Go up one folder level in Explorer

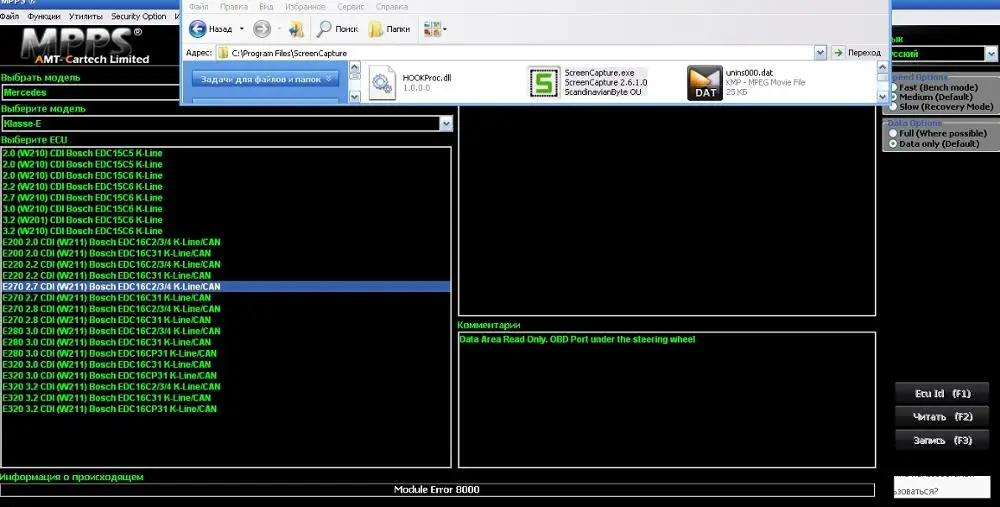(297, 29)
